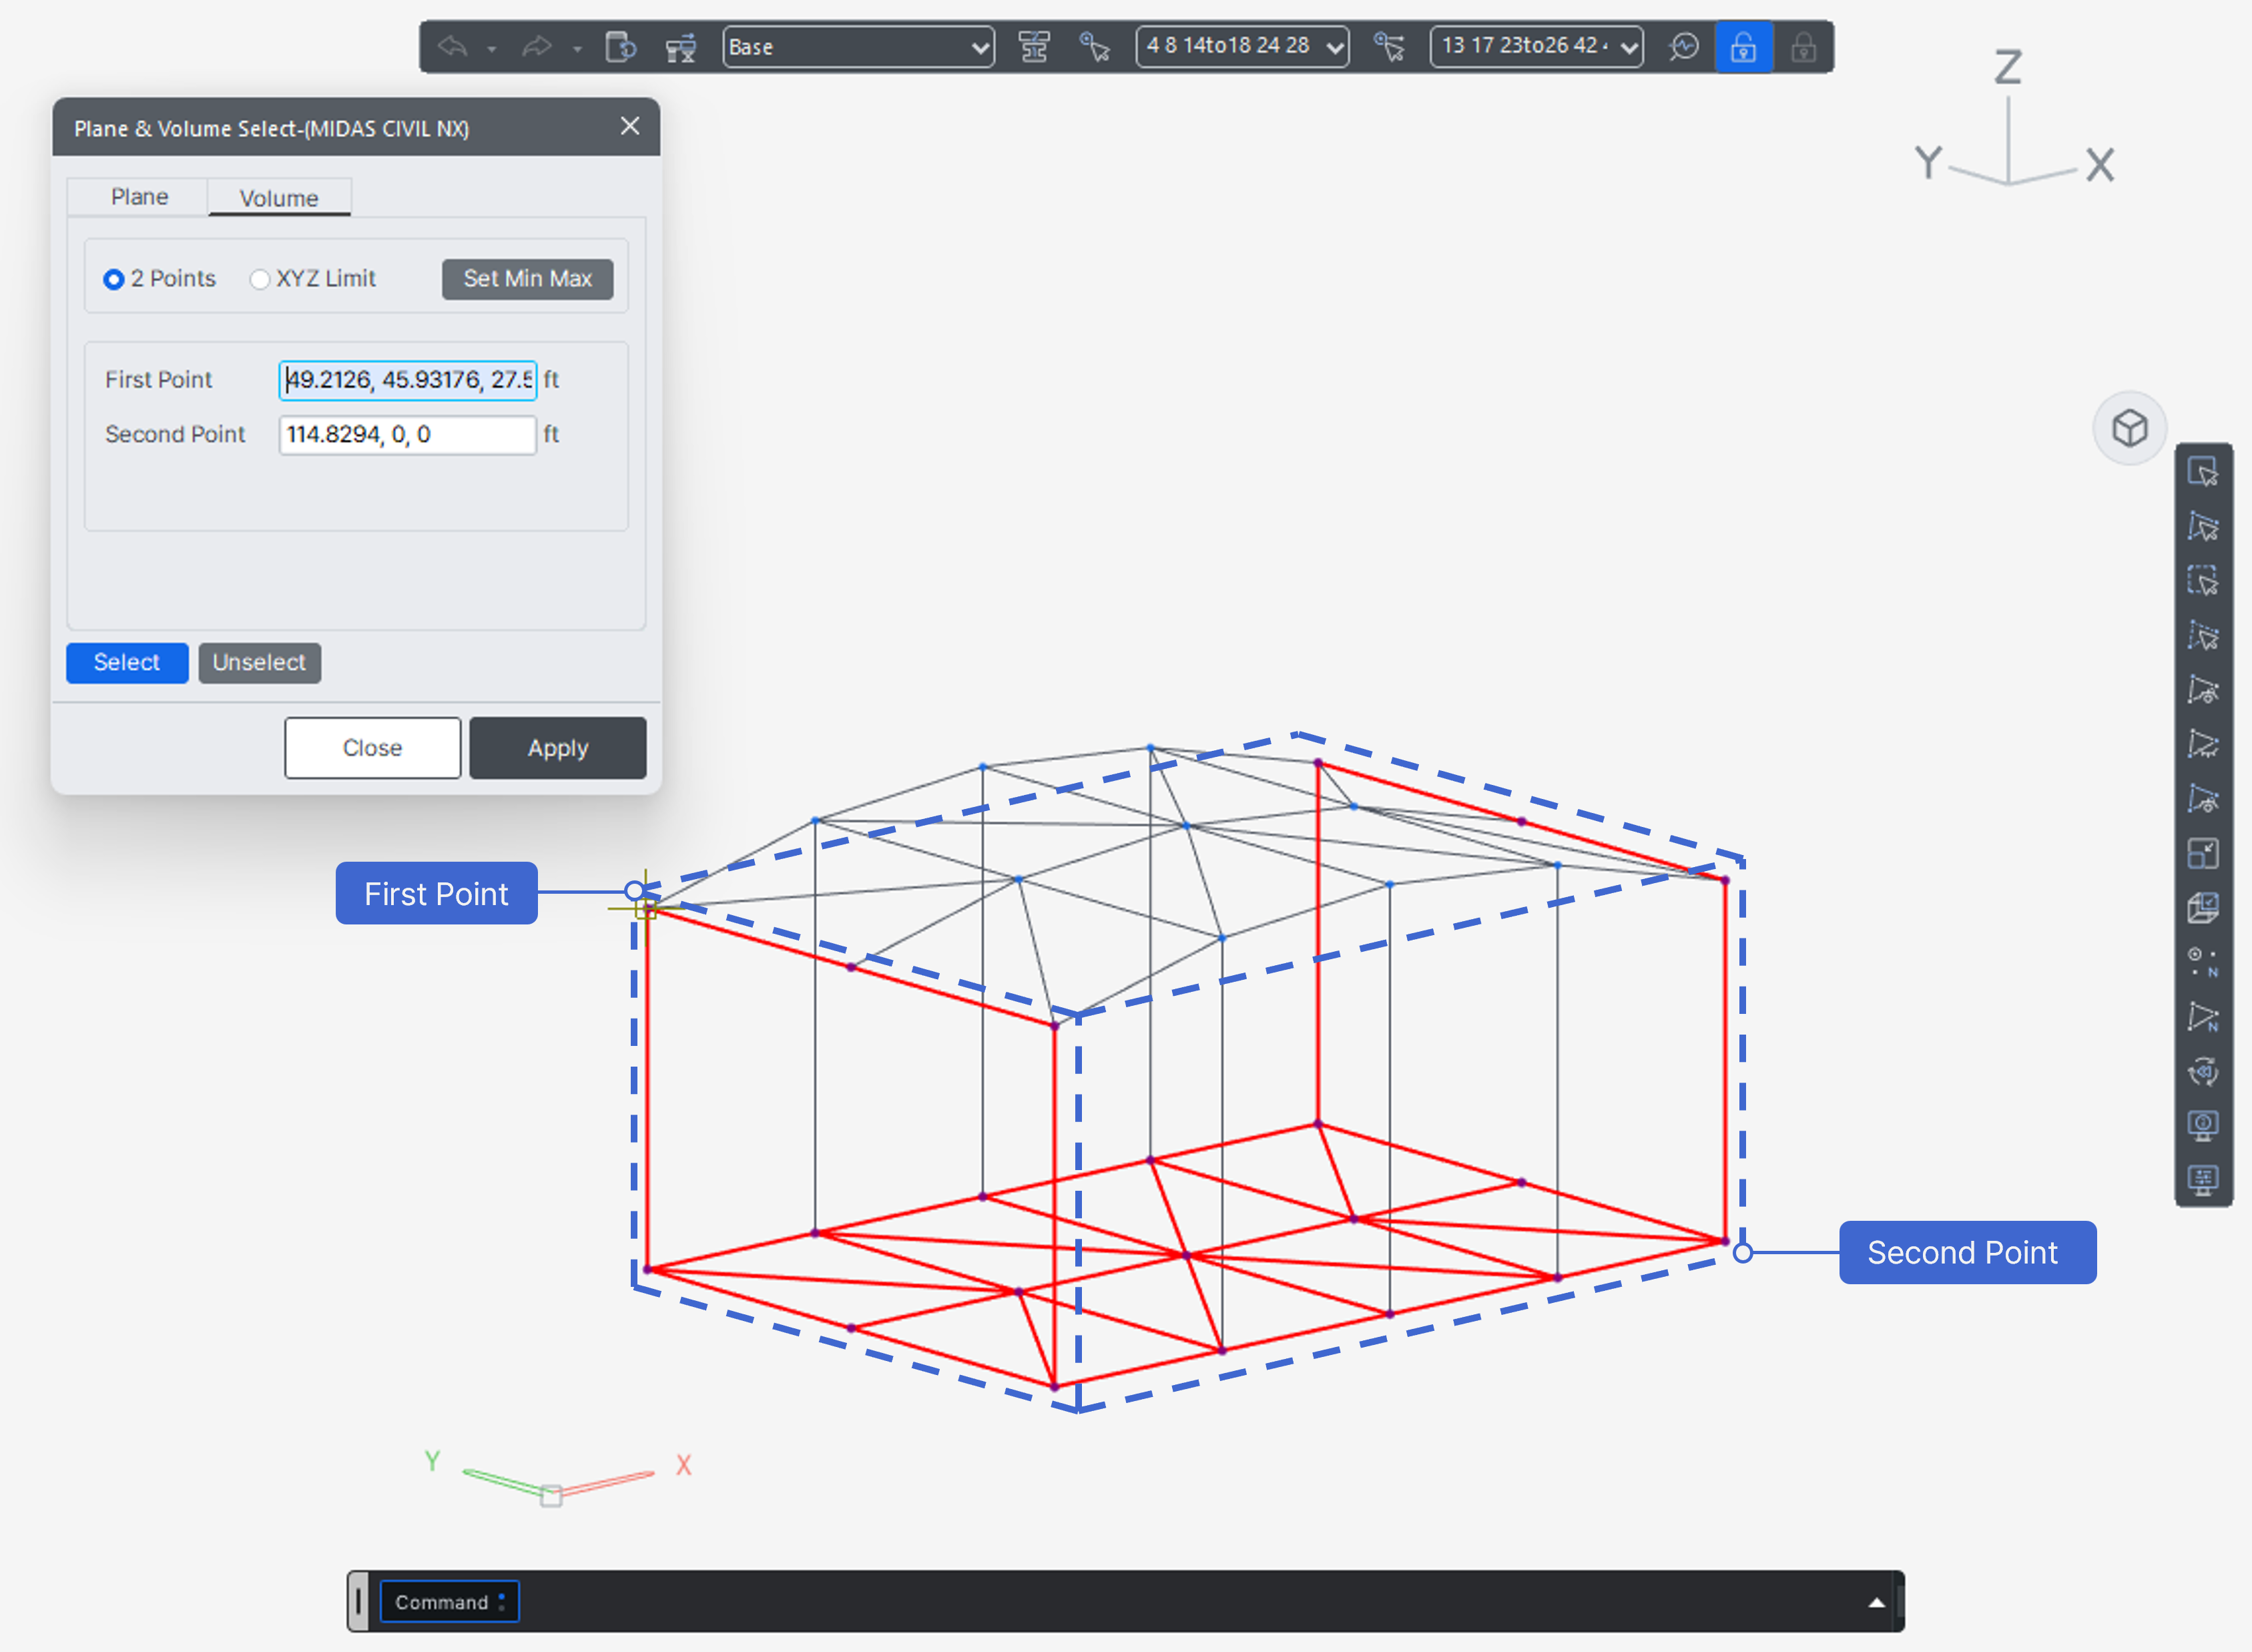The image size is (2252, 1652).
Task: Toggle the node number display icon
Action: click(2202, 962)
